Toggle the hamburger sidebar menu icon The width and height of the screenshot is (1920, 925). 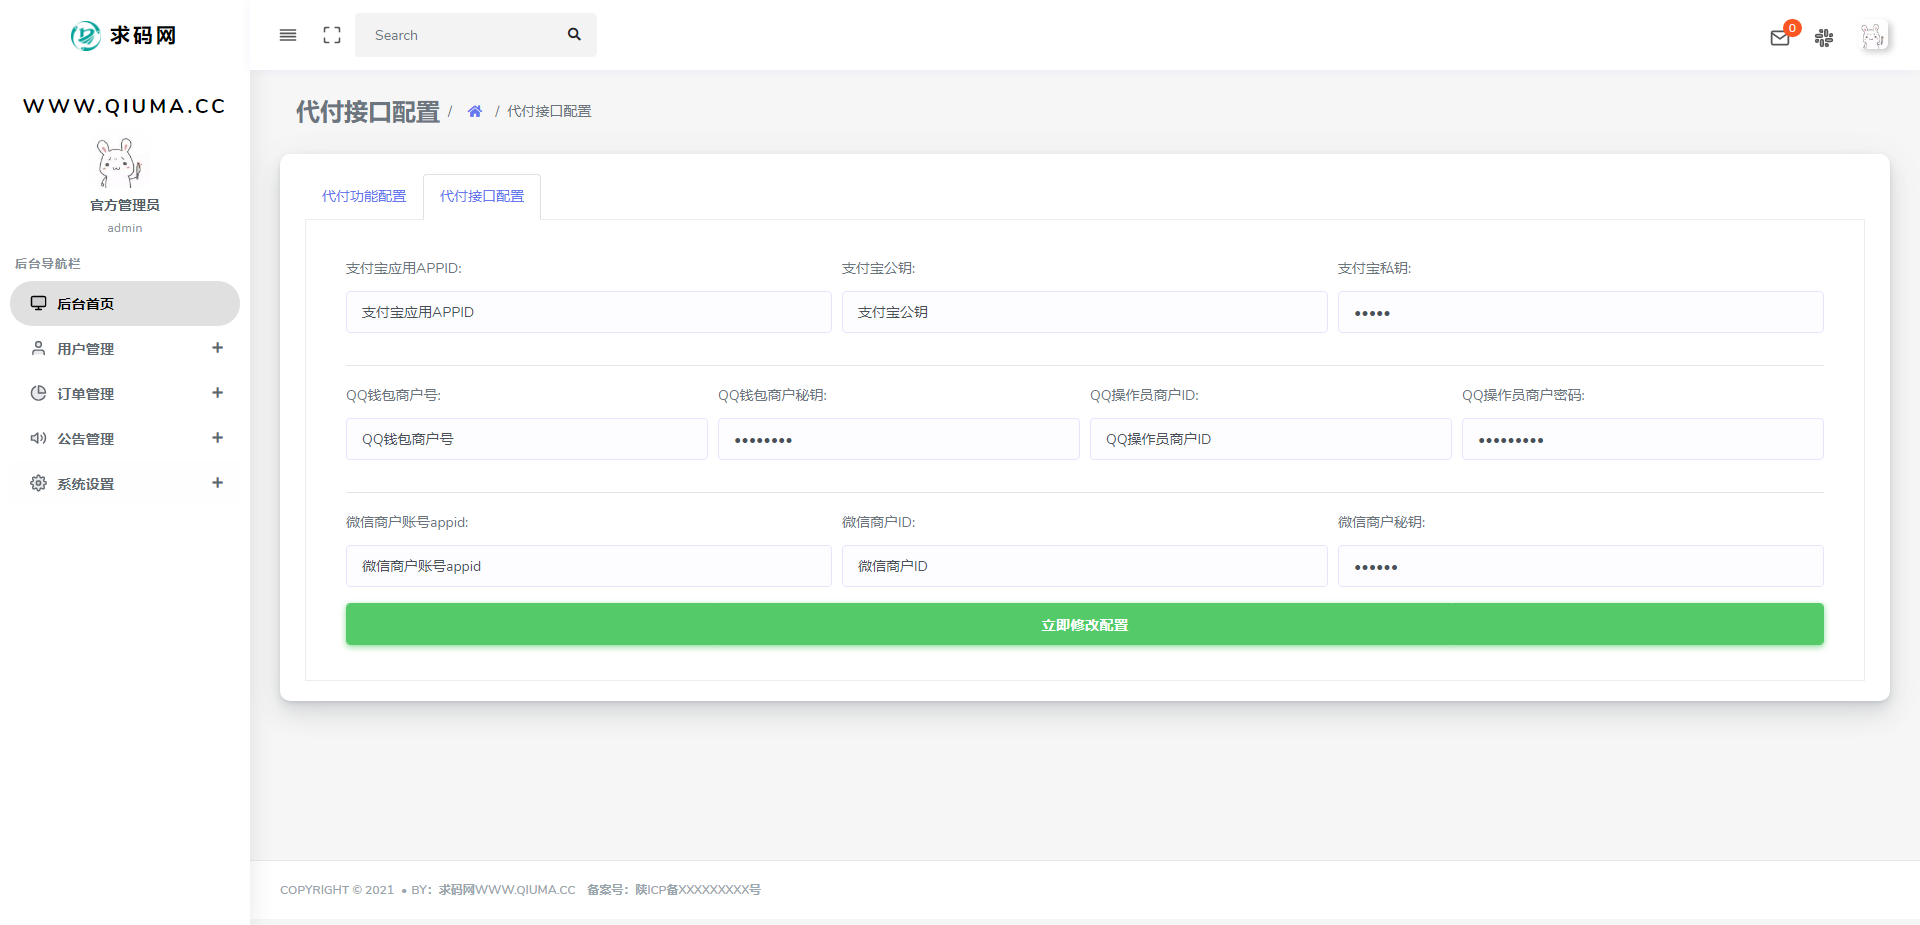[288, 35]
